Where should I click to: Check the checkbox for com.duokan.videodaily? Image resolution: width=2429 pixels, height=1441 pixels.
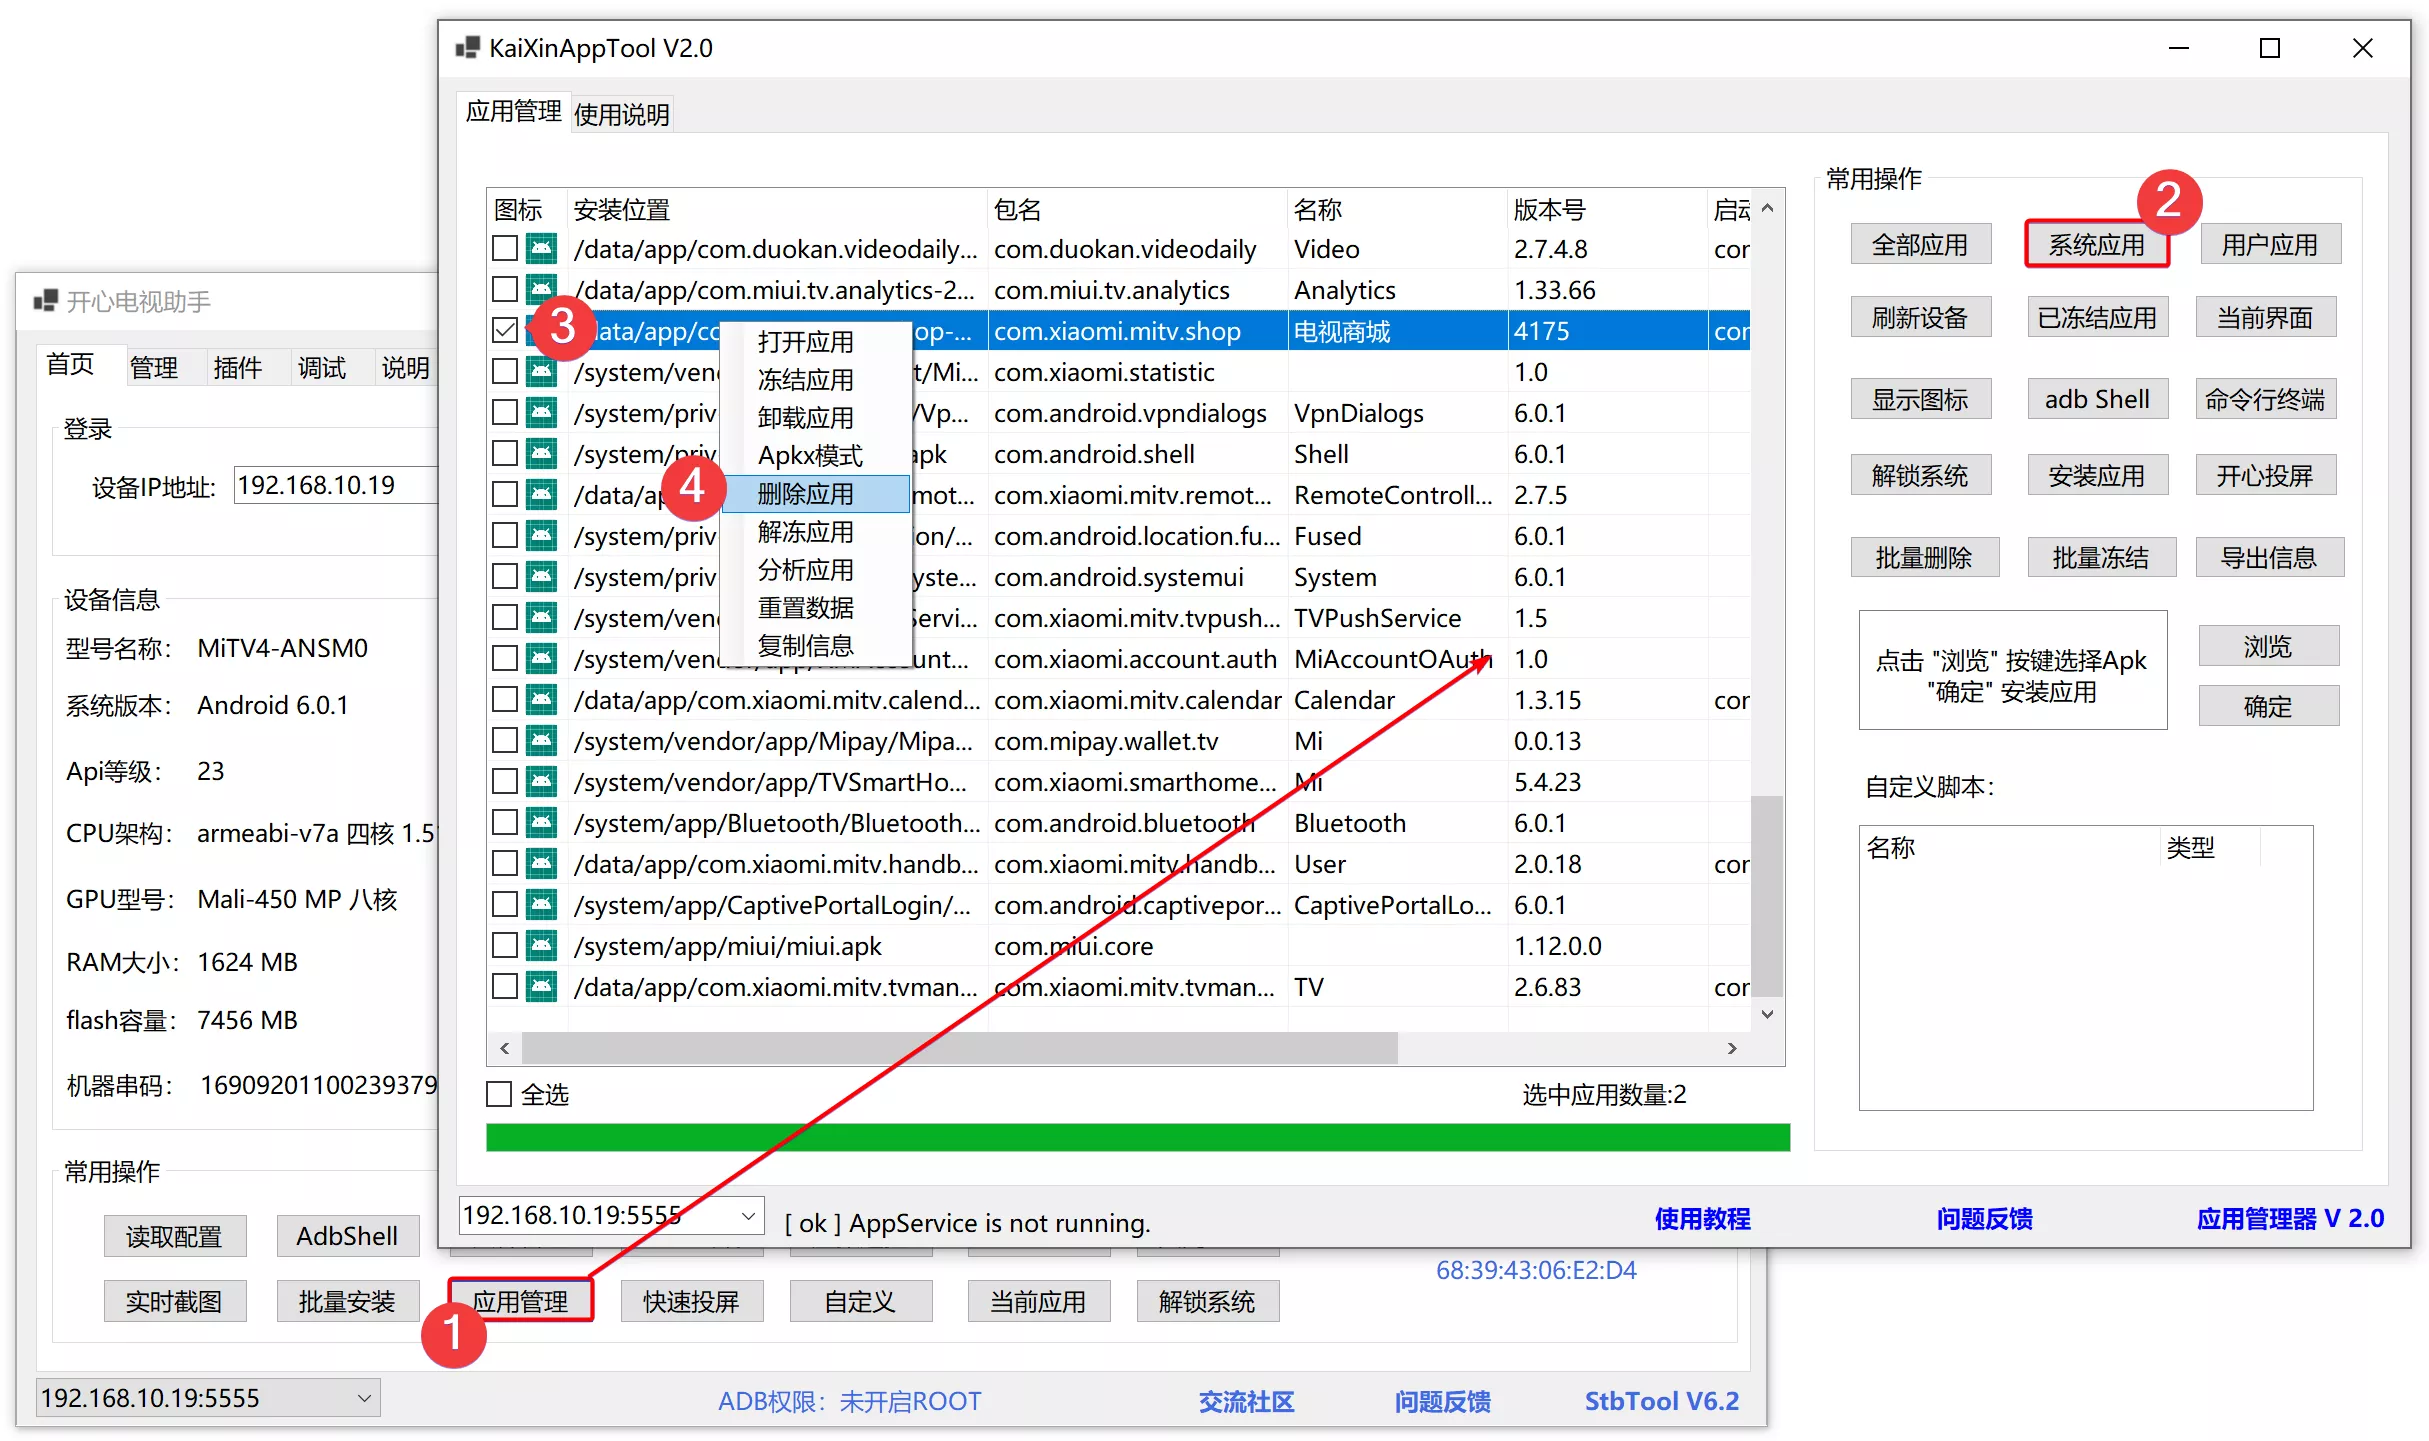[504, 248]
